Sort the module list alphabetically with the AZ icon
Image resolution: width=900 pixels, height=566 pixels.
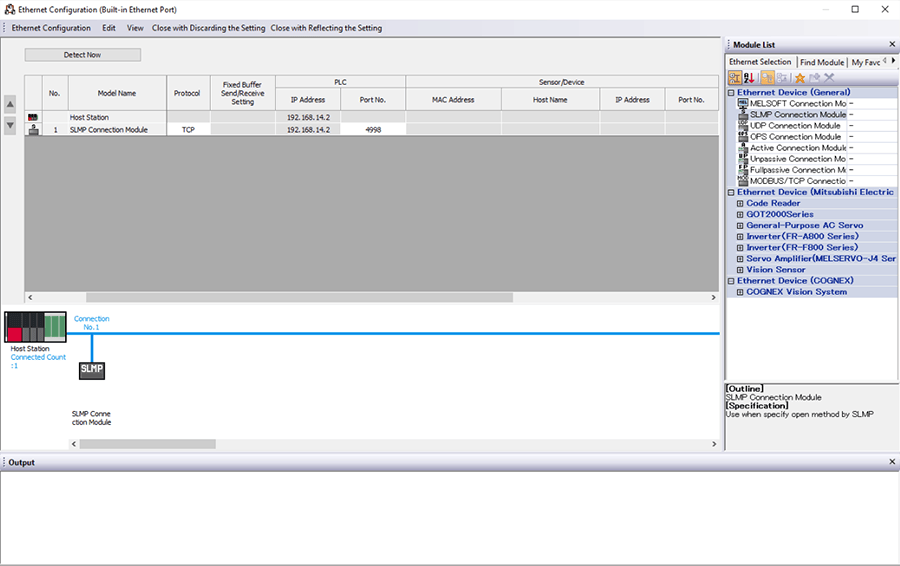(749, 78)
